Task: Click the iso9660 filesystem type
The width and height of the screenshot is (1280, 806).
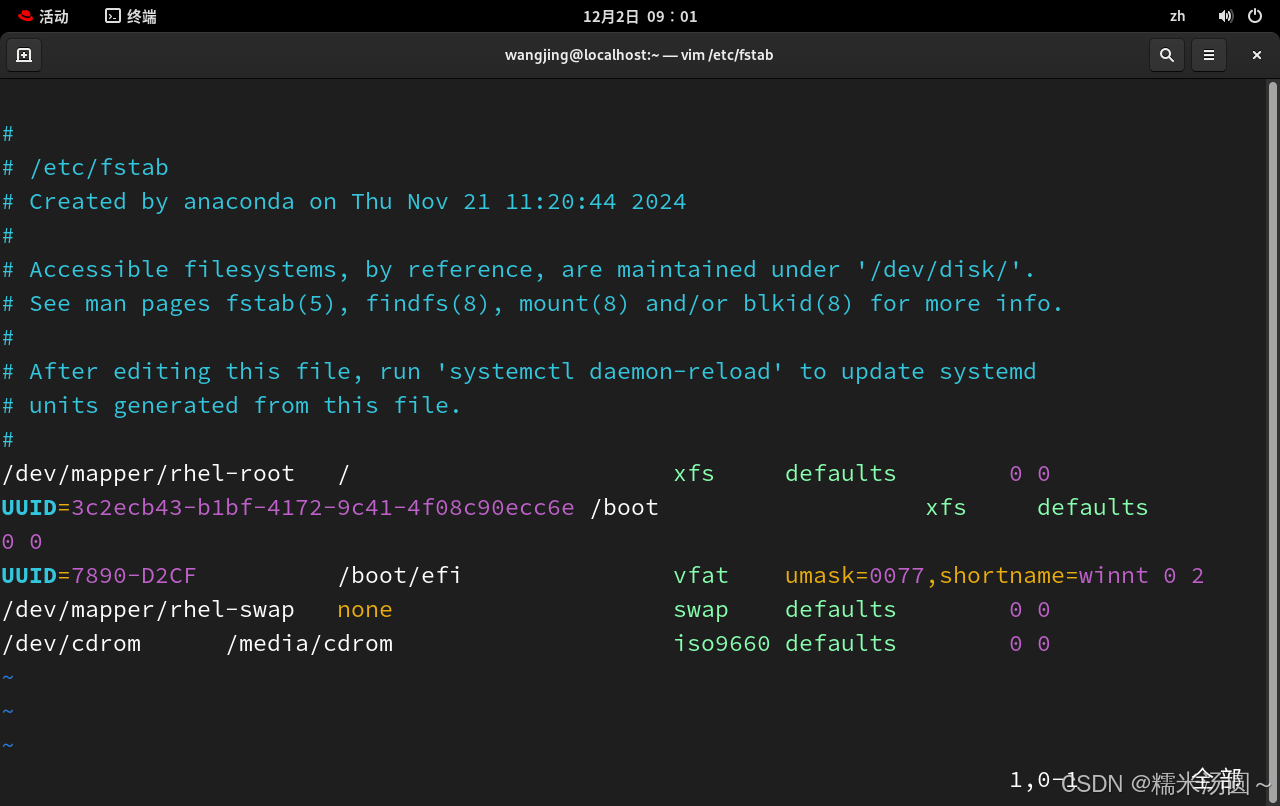Action: point(722,643)
